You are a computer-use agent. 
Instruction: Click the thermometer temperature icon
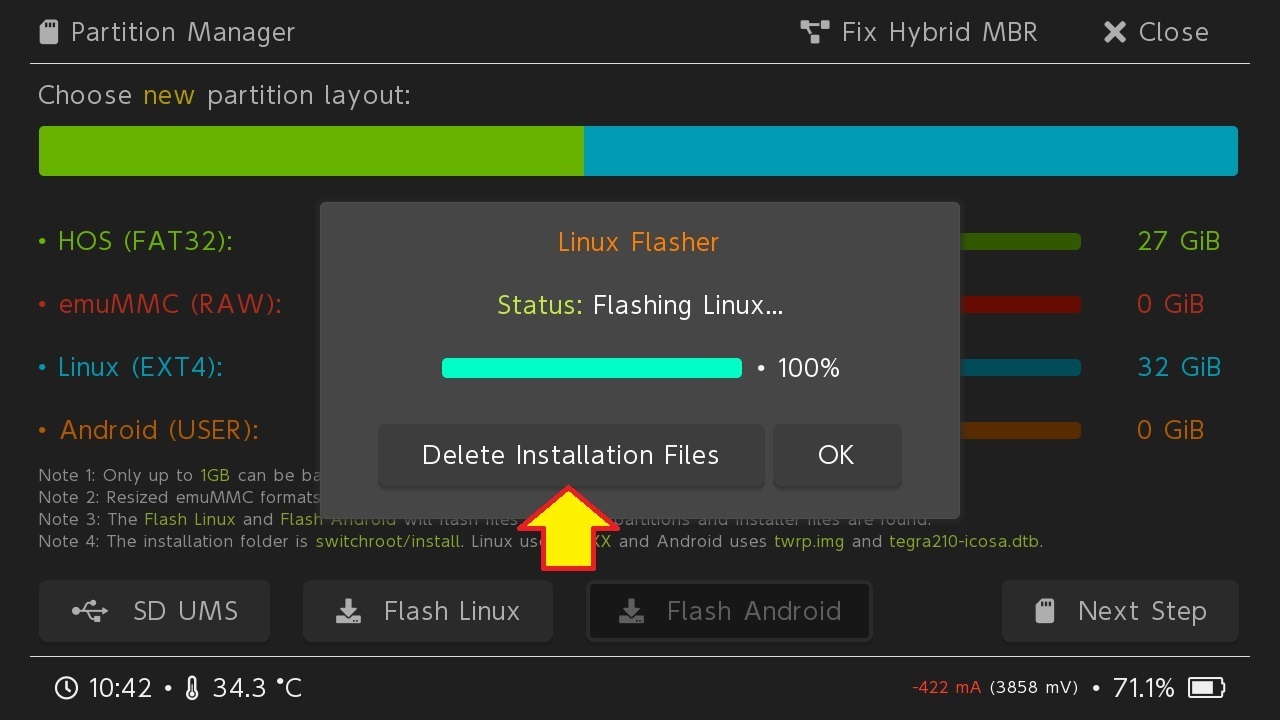click(x=193, y=688)
